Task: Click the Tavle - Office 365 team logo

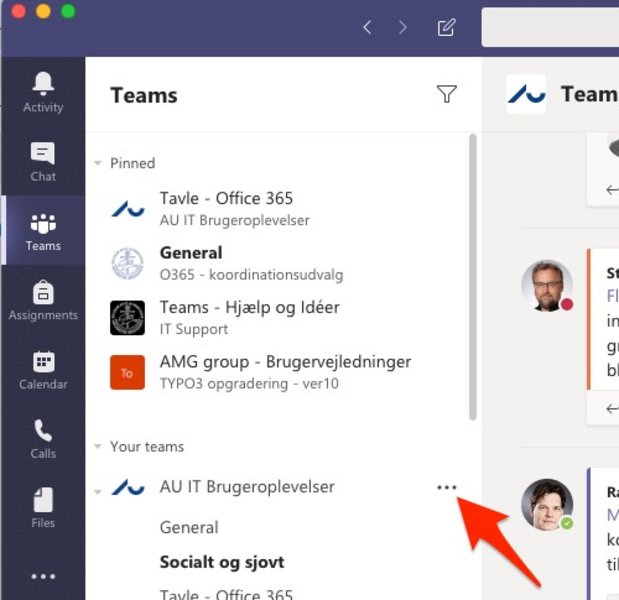Action: (x=128, y=209)
